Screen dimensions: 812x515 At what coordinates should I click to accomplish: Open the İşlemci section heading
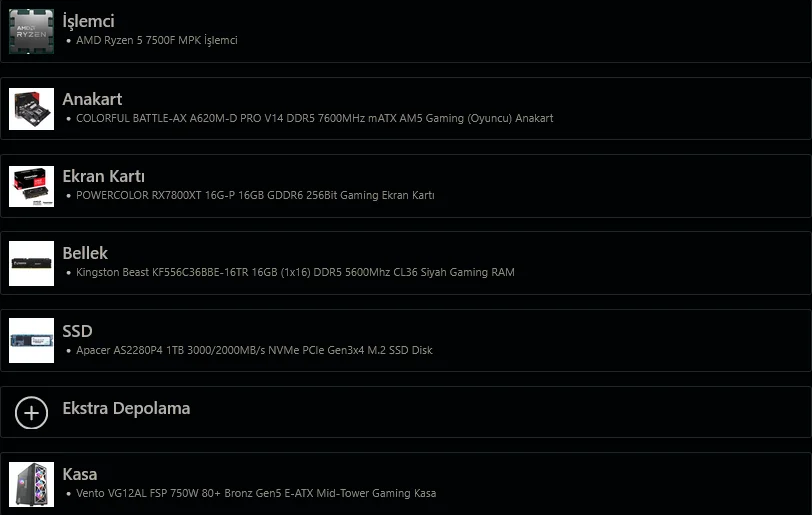88,21
